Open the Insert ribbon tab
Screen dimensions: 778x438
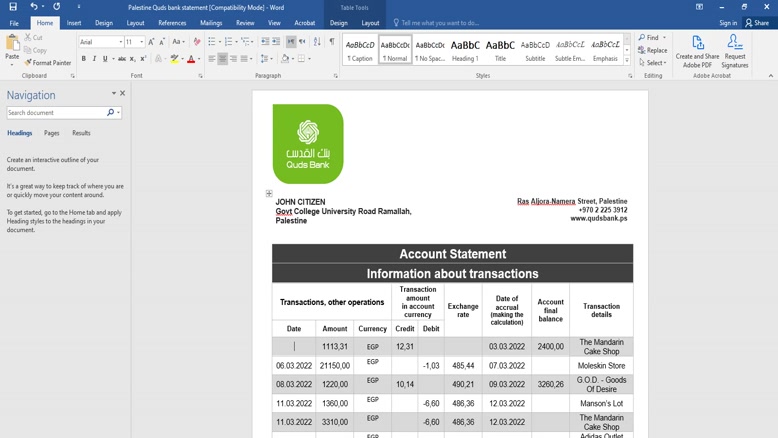pyautogui.click(x=74, y=23)
